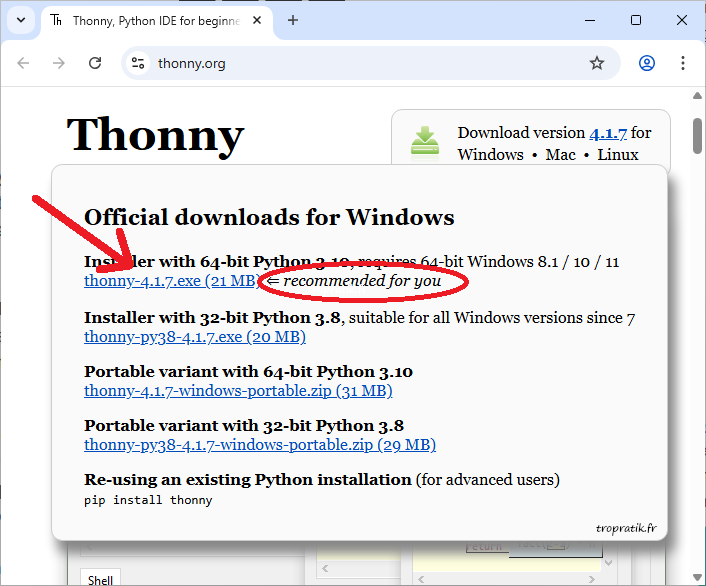Download thonny-py38-4.1.7-windows-portable.zip (29 MB)

pos(260,445)
